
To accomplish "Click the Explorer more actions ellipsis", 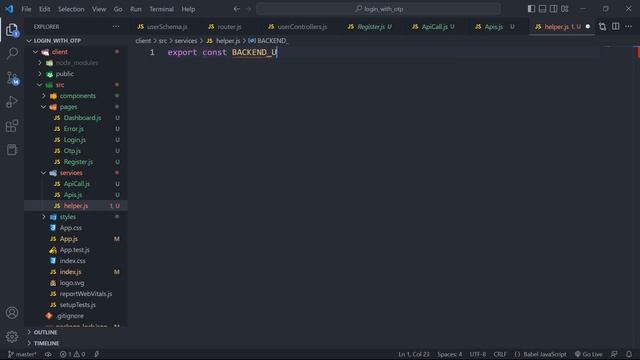I will (116, 27).
